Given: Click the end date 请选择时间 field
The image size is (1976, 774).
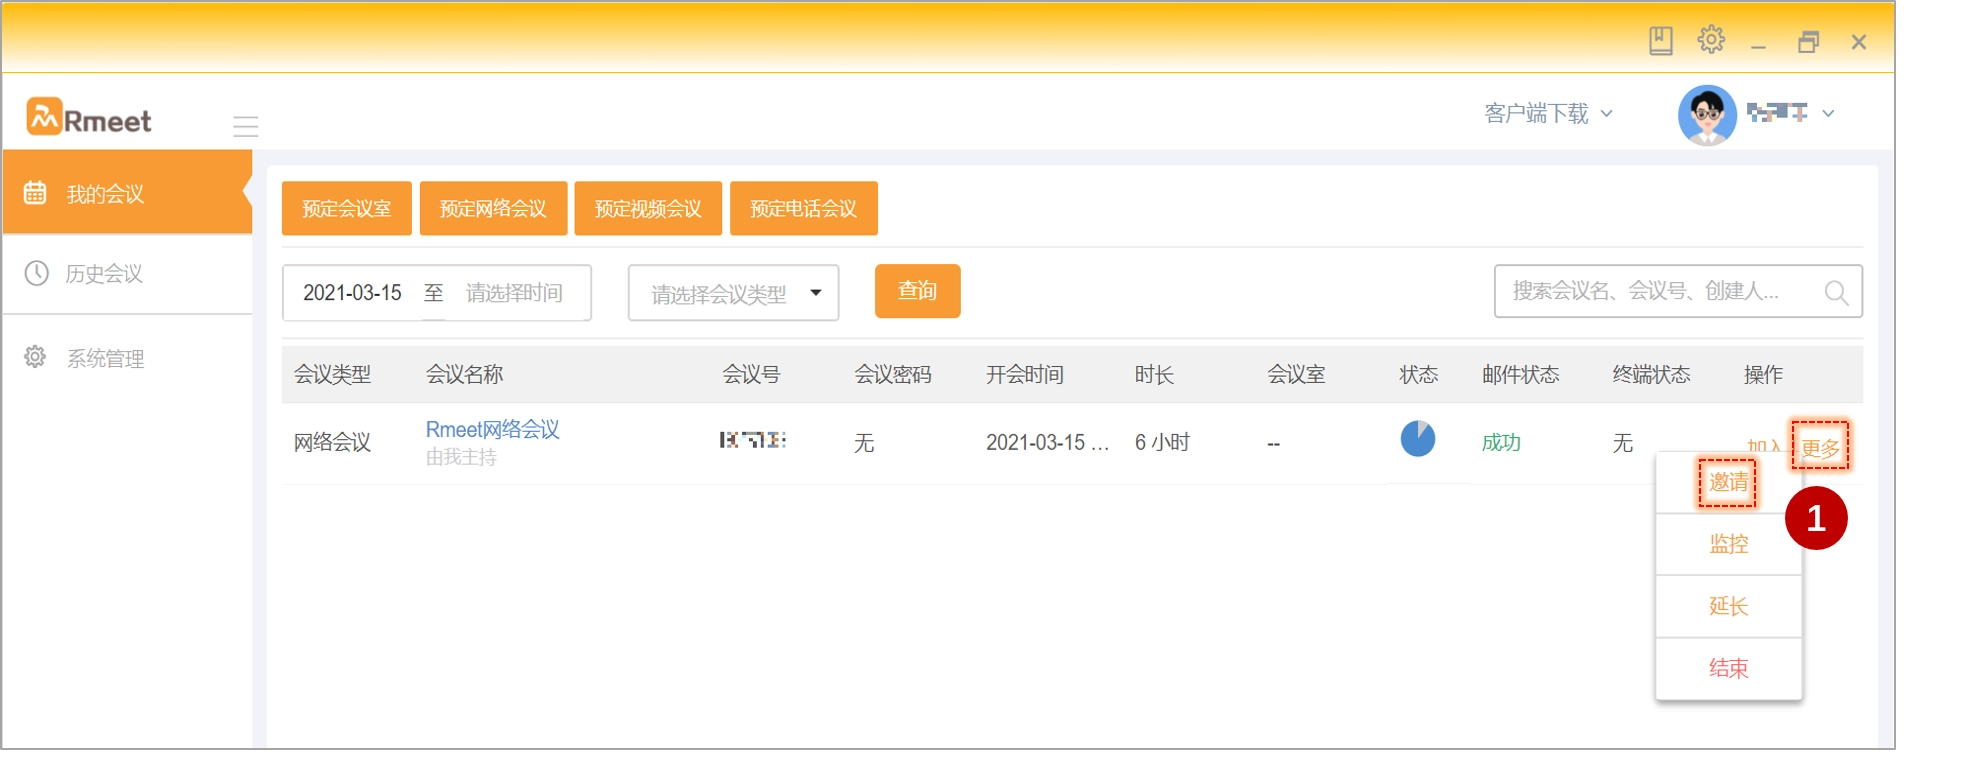Looking at the screenshot, I should click(514, 293).
